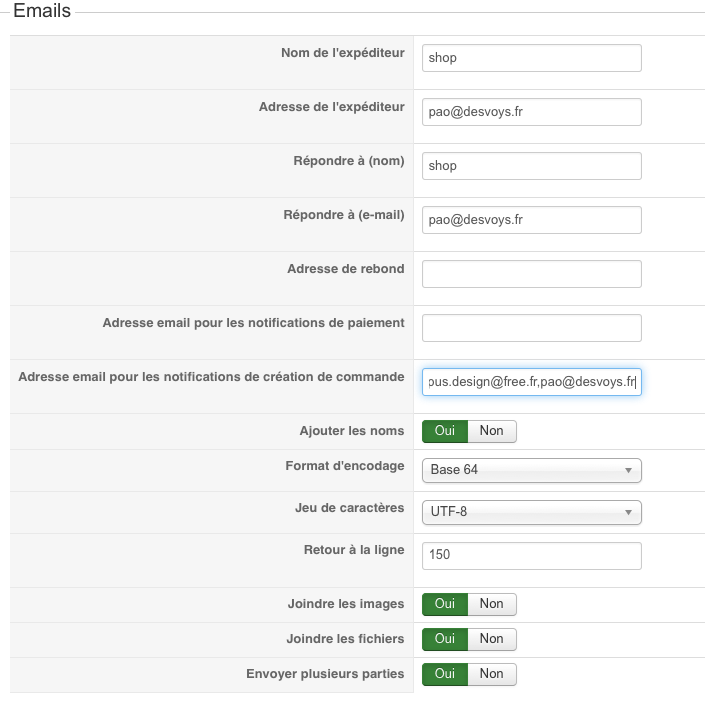Choose Non for Joindre les fichiers
The image size is (705, 707).
492,639
